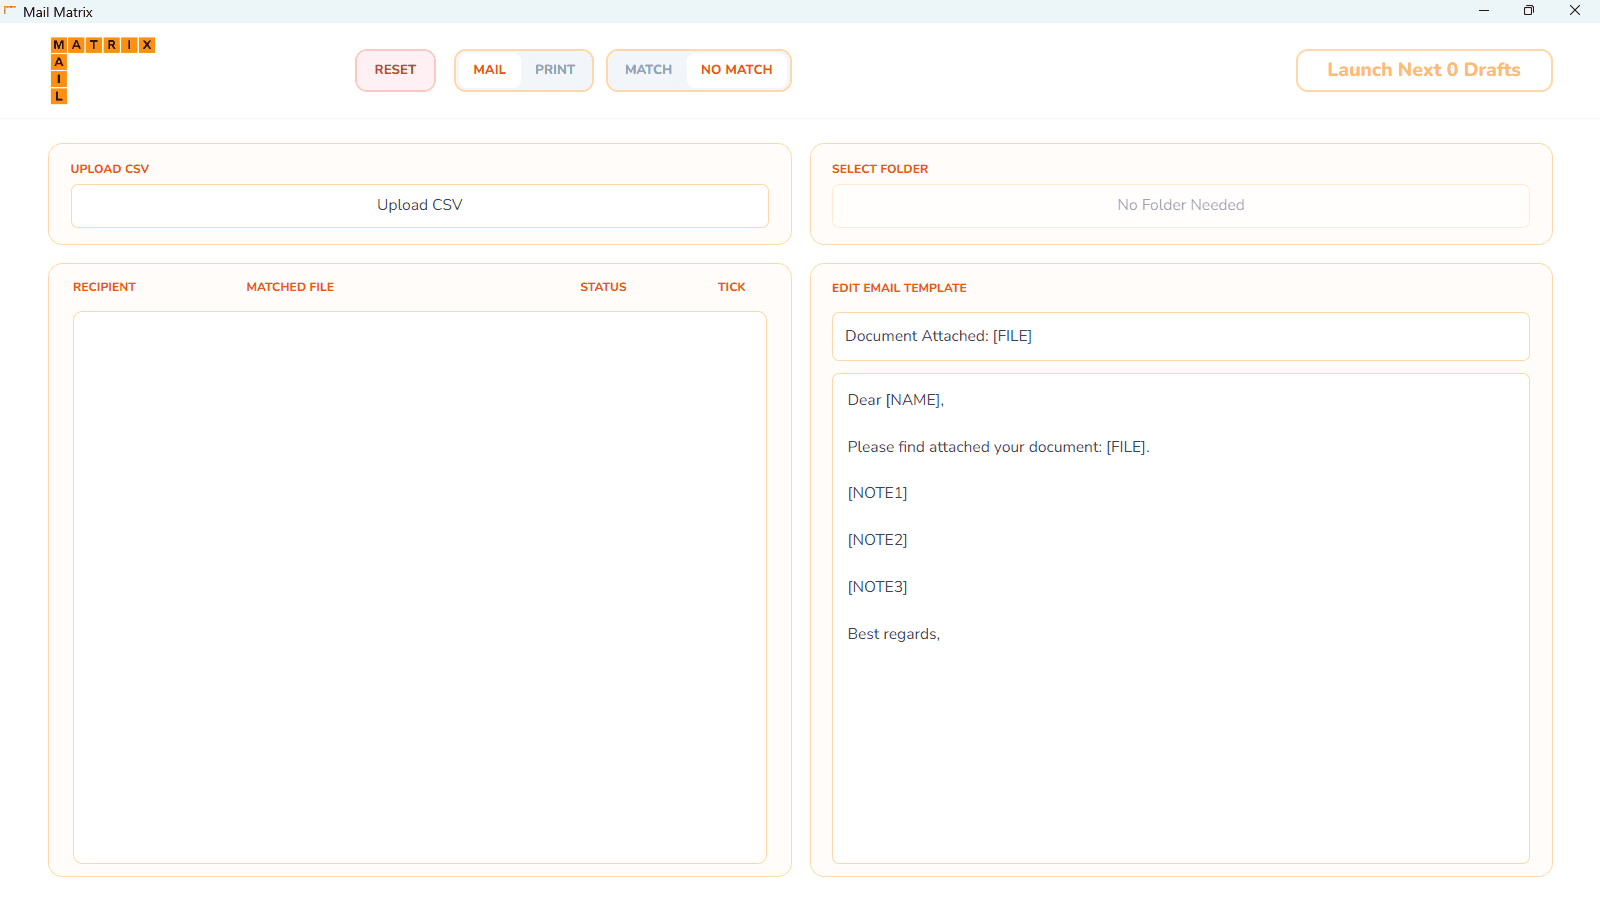Minimize the Mail Matrix window

tap(1484, 11)
